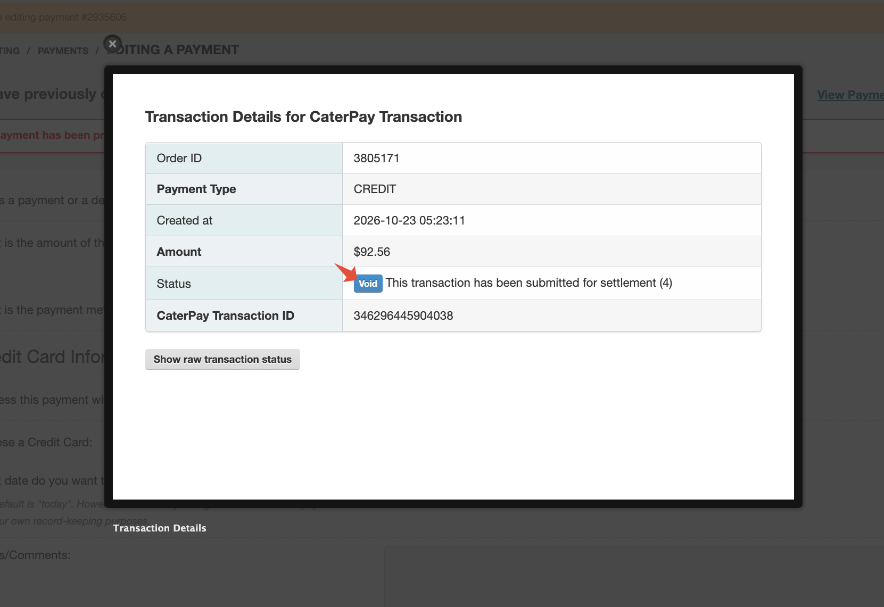The height and width of the screenshot is (607, 884).
Task: Focus the comments text area behind modal
Action: pos(634,577)
